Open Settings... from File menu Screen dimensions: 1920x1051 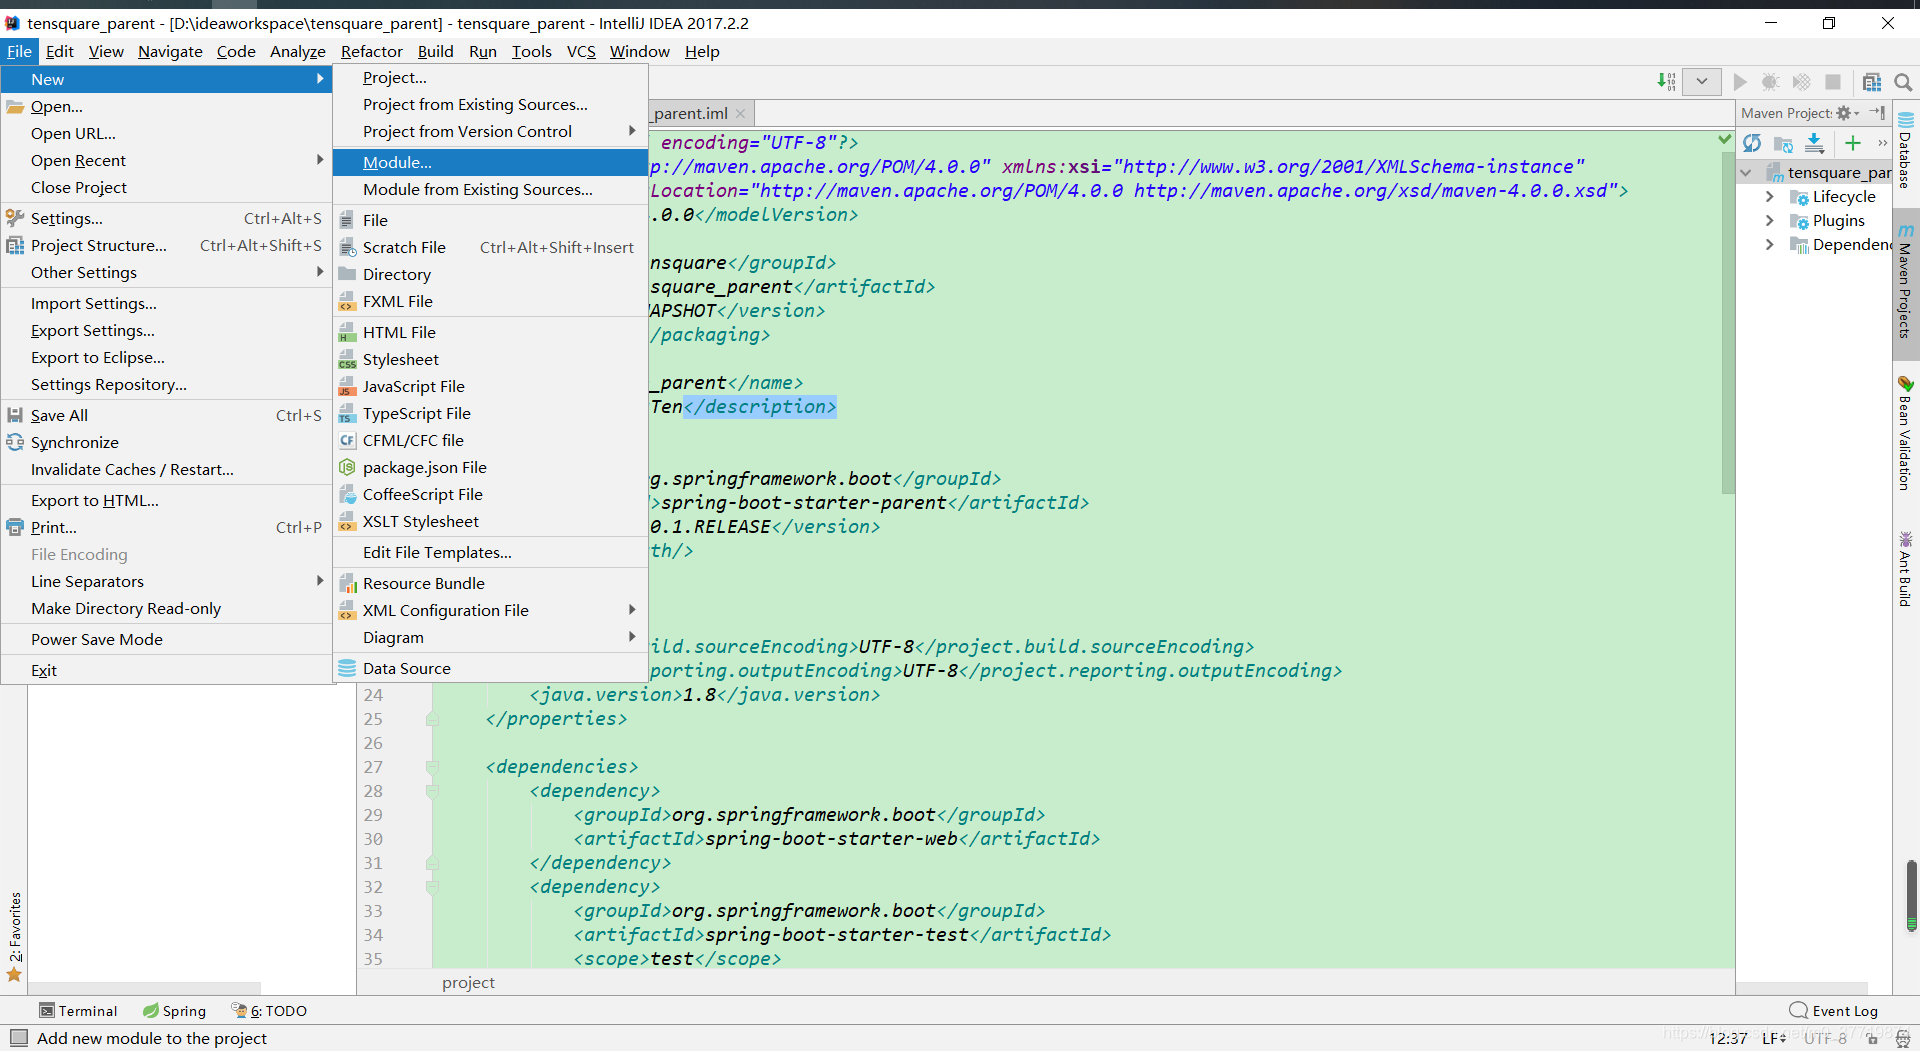[x=166, y=219]
